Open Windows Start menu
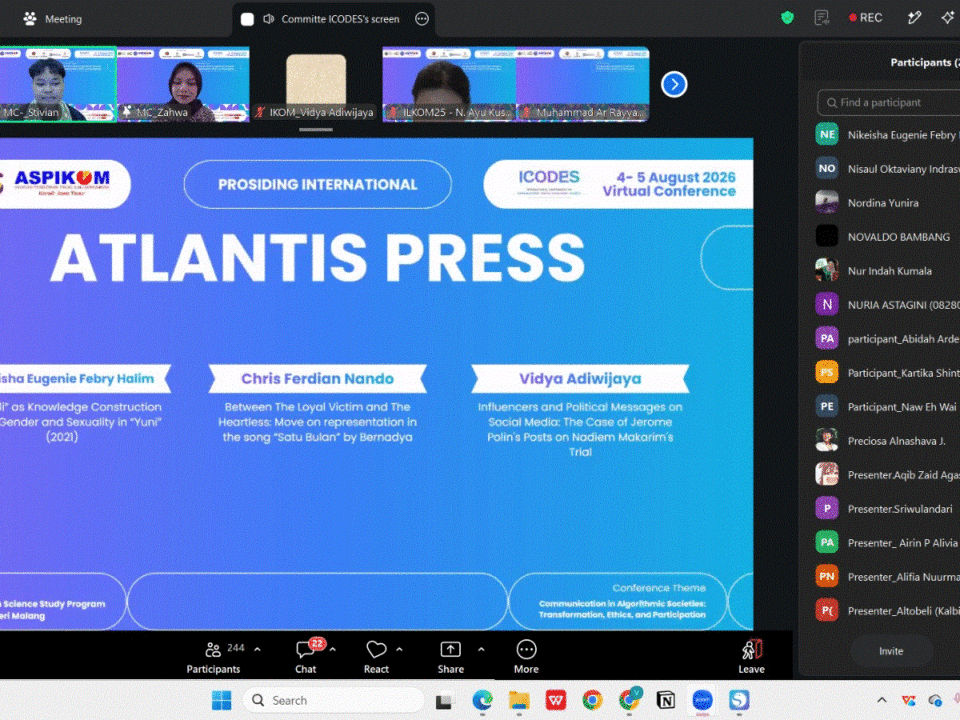The height and width of the screenshot is (720, 960). click(x=222, y=700)
